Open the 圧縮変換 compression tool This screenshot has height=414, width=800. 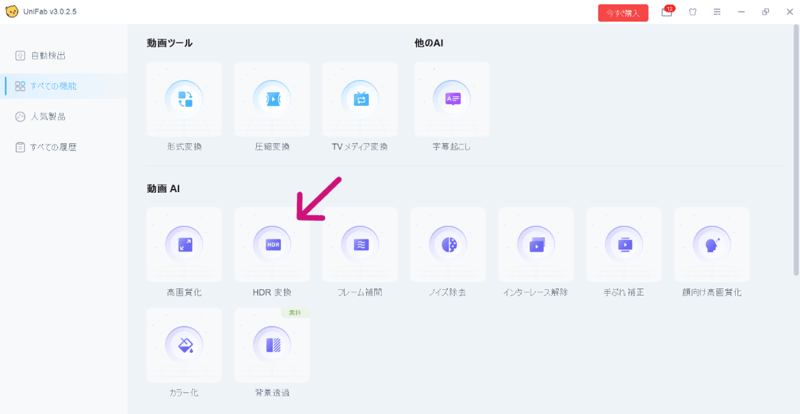click(272, 100)
